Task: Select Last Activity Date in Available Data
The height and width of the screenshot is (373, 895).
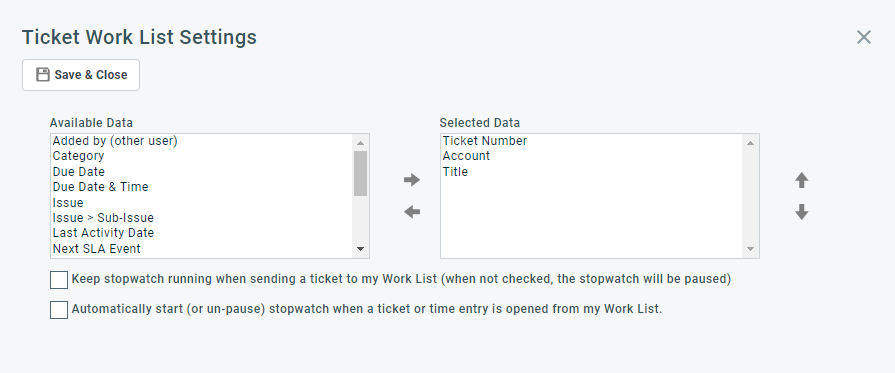Action: pos(202,233)
